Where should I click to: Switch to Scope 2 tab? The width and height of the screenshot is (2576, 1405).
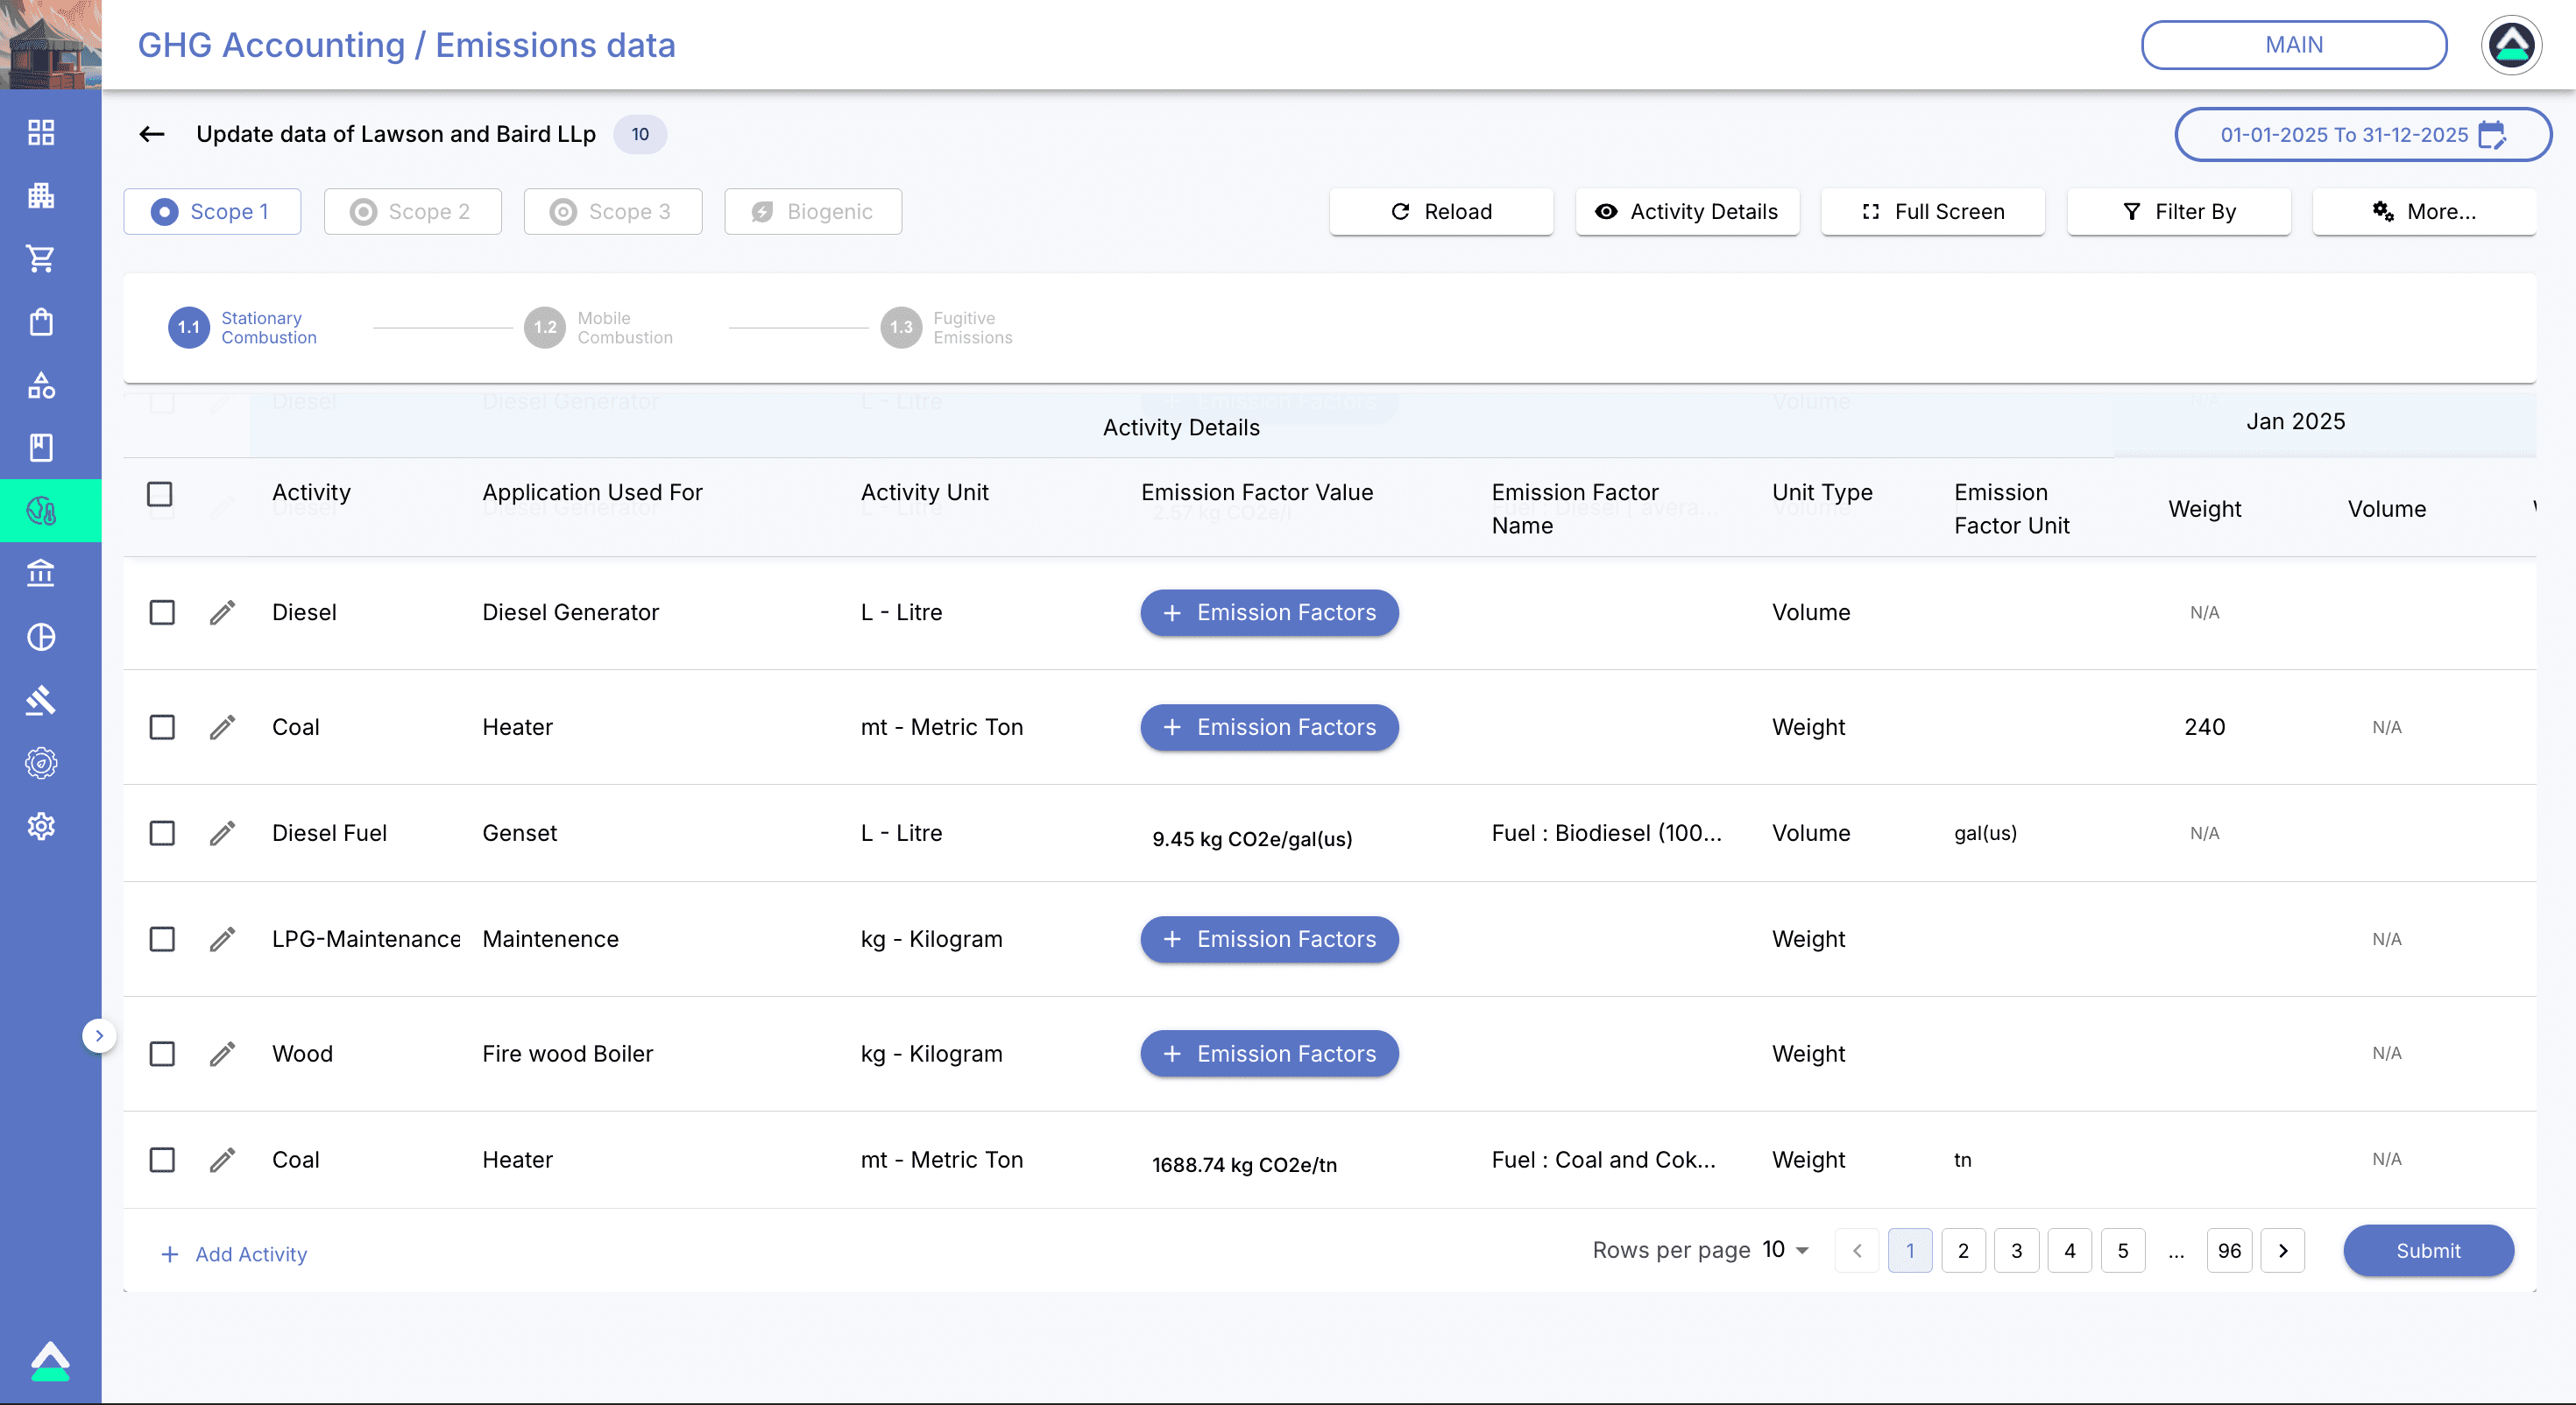[412, 212]
